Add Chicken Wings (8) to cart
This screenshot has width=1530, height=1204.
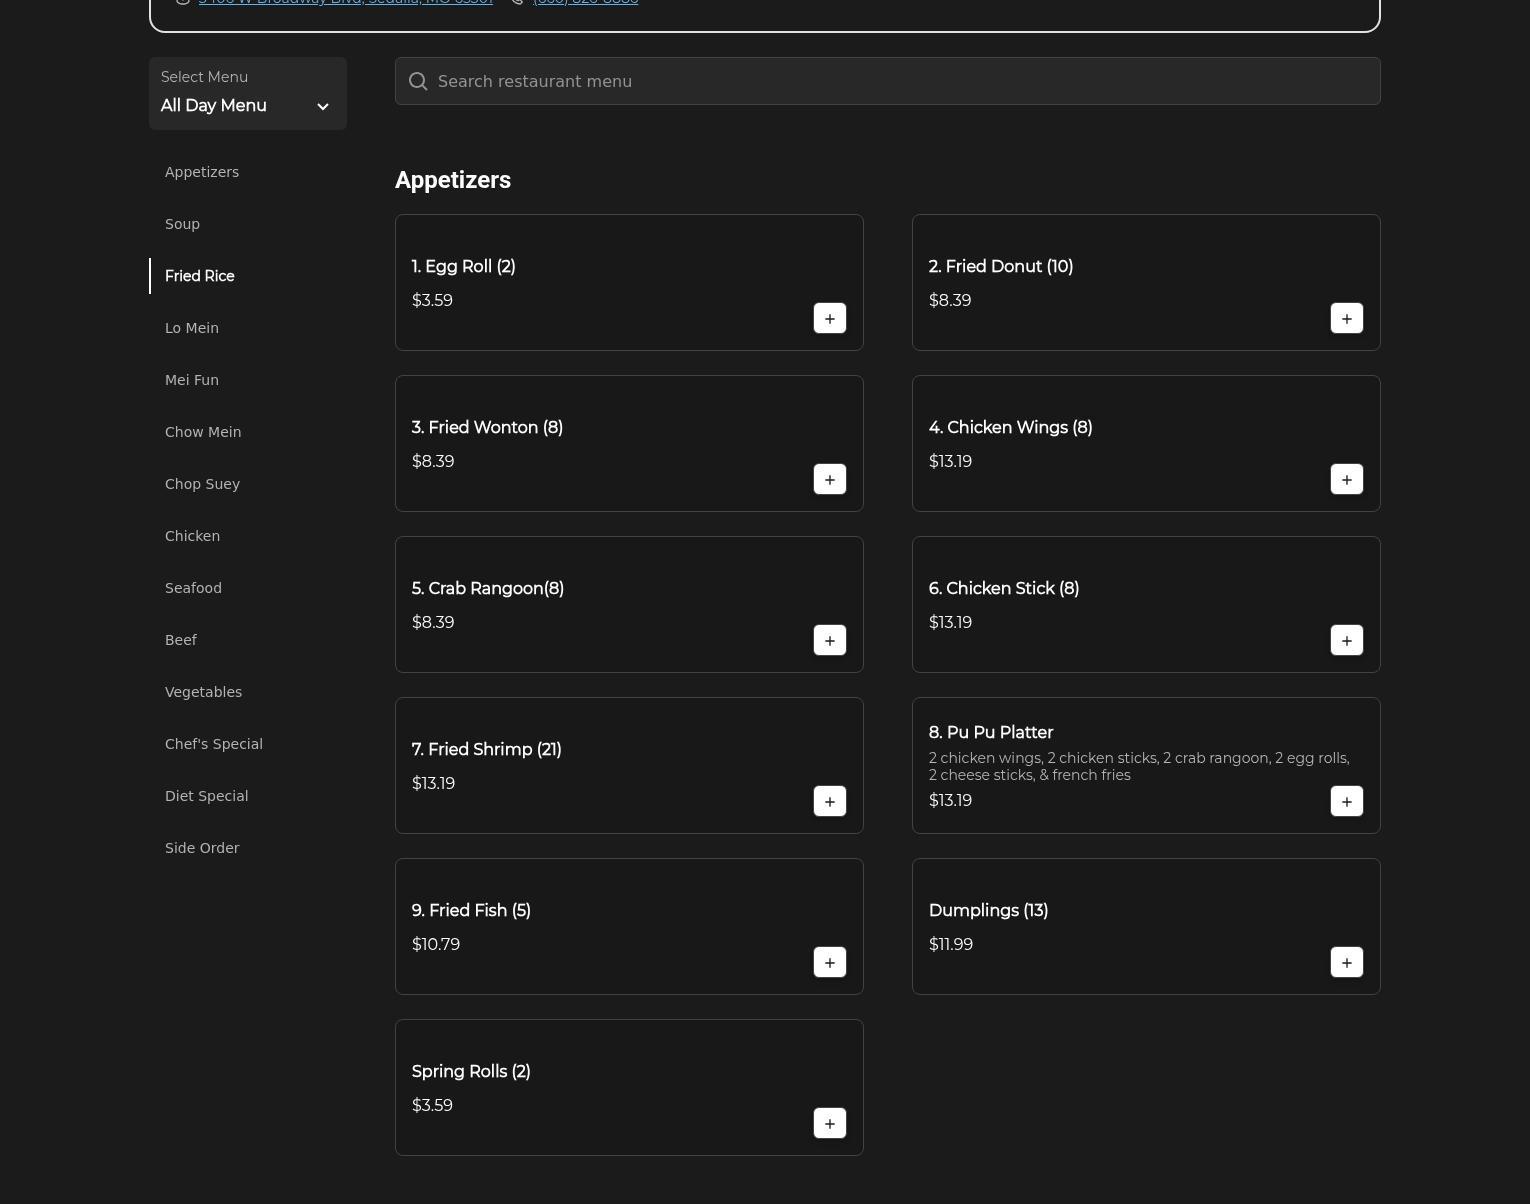click(1346, 479)
